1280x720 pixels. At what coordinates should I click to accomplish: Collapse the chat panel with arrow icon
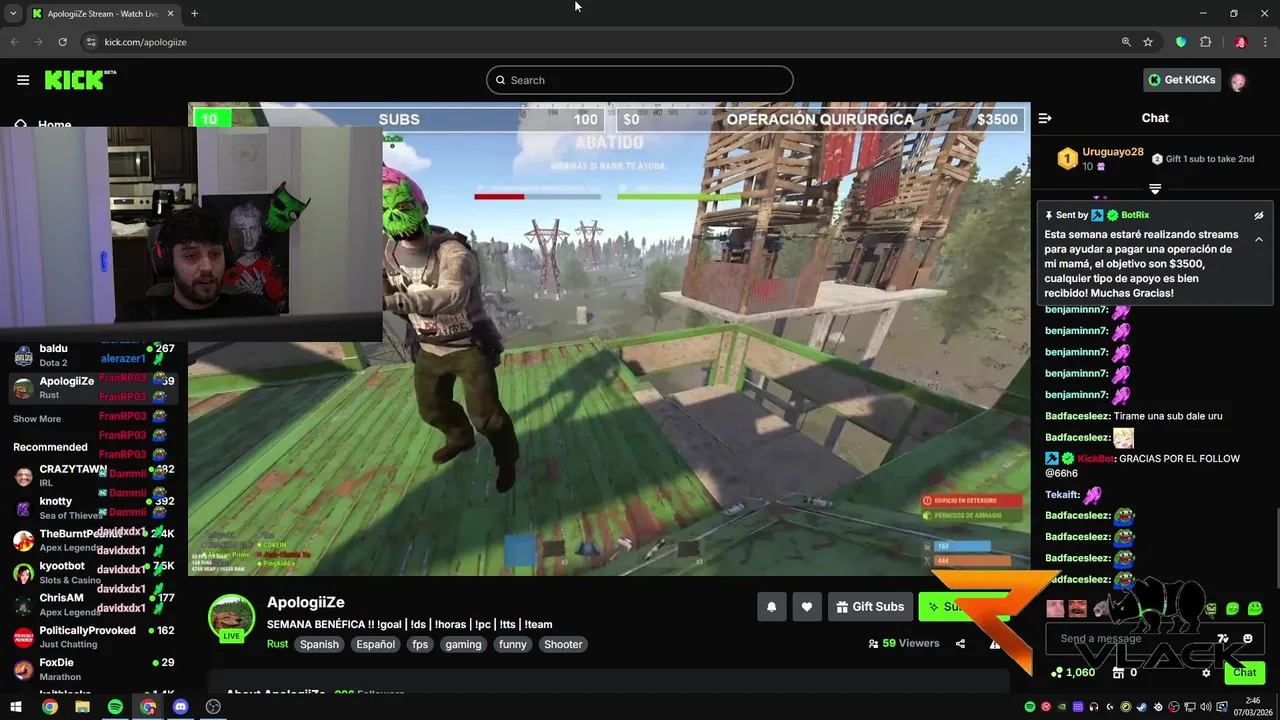[x=1045, y=118]
